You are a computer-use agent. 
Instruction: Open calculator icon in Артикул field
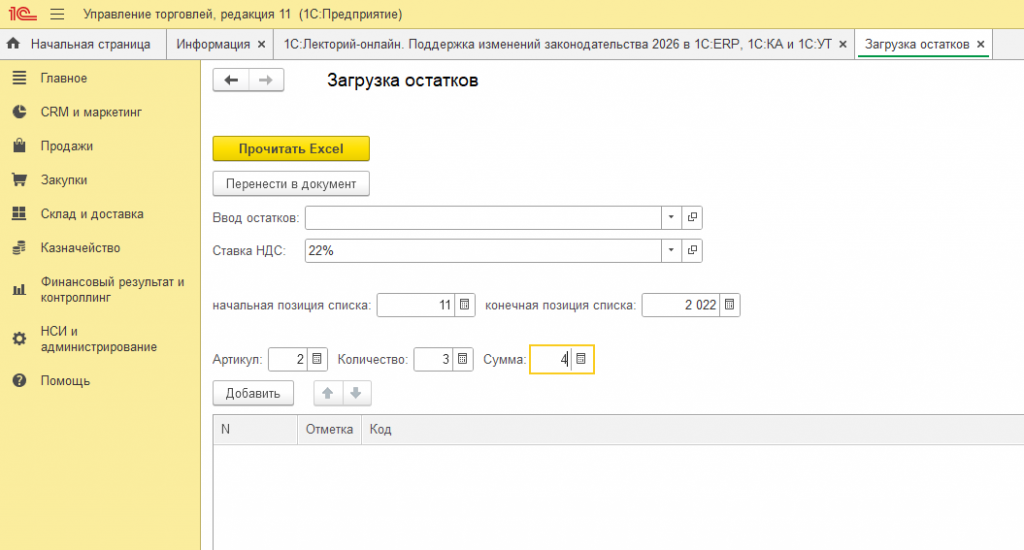click(317, 359)
